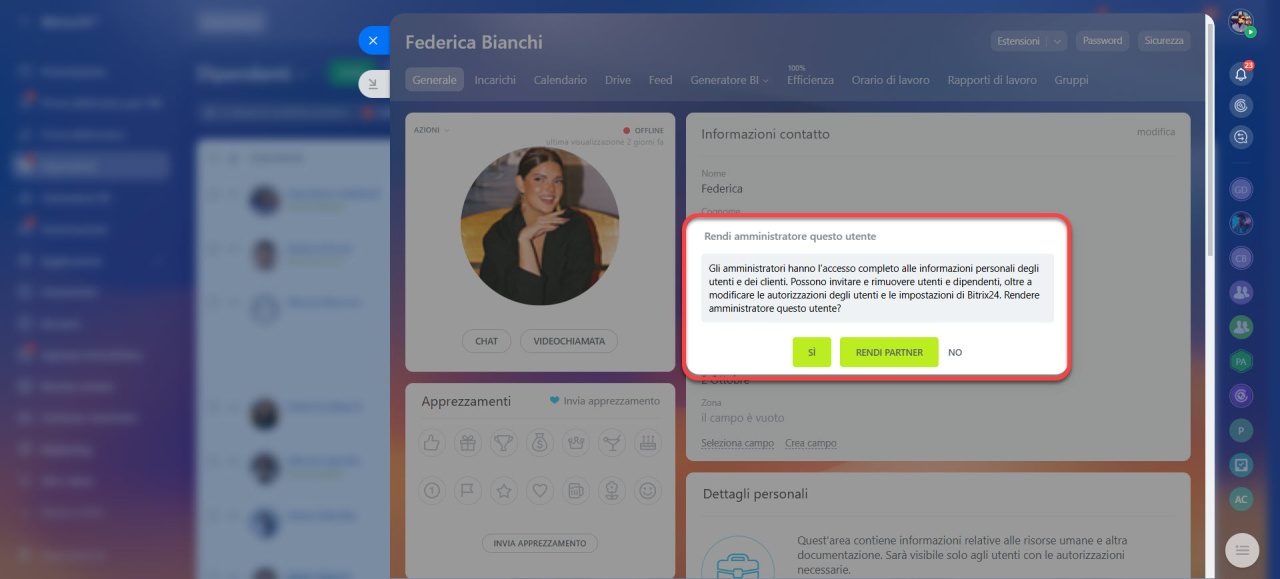Switch to the Calendario tab
The height and width of the screenshot is (579, 1280).
(x=560, y=80)
